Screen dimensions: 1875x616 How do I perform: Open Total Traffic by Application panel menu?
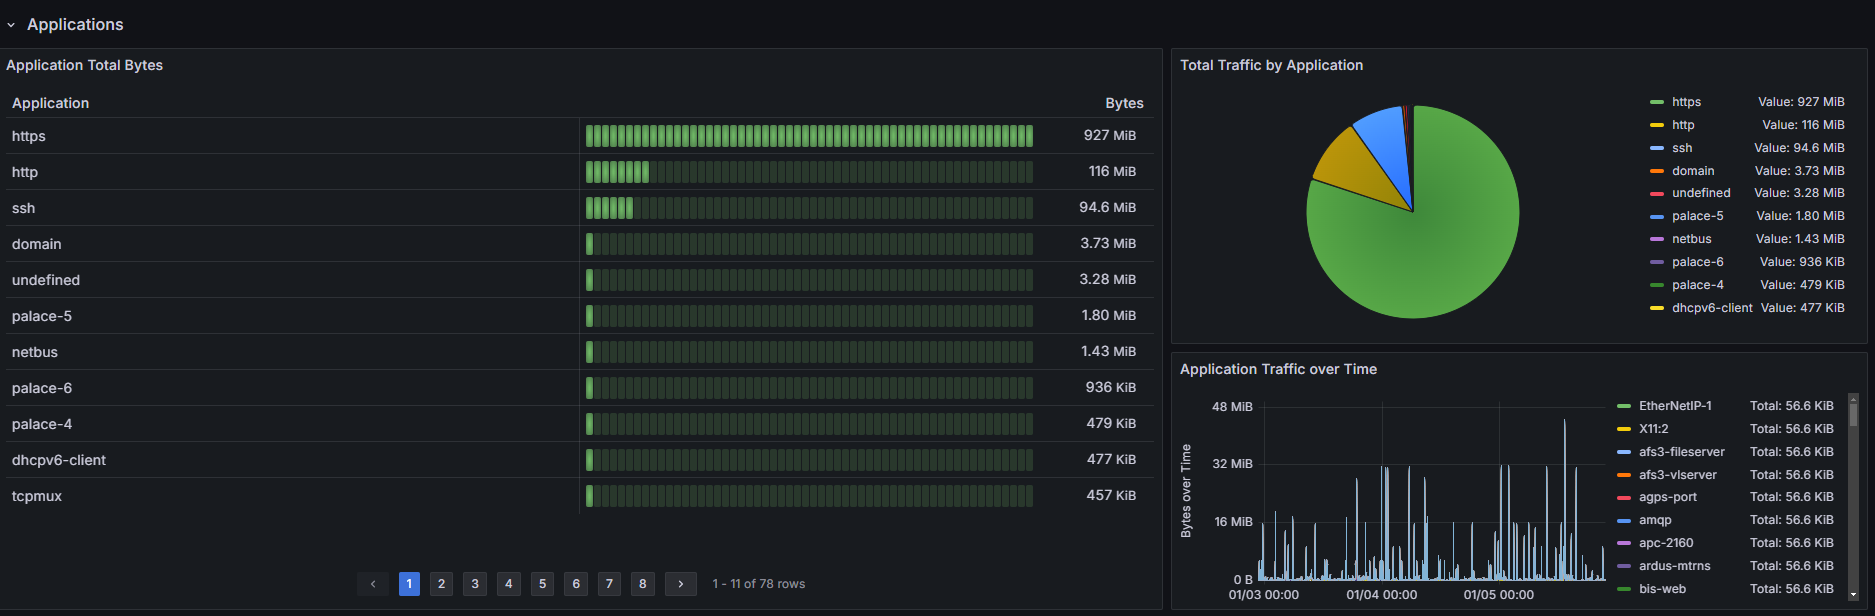(x=1271, y=65)
